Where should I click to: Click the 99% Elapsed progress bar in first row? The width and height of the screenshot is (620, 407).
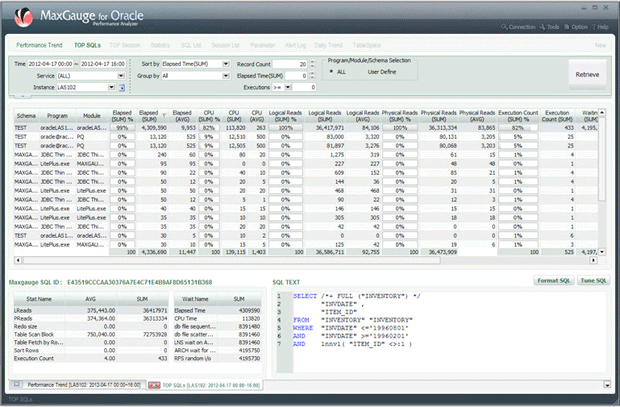pyautogui.click(x=122, y=128)
